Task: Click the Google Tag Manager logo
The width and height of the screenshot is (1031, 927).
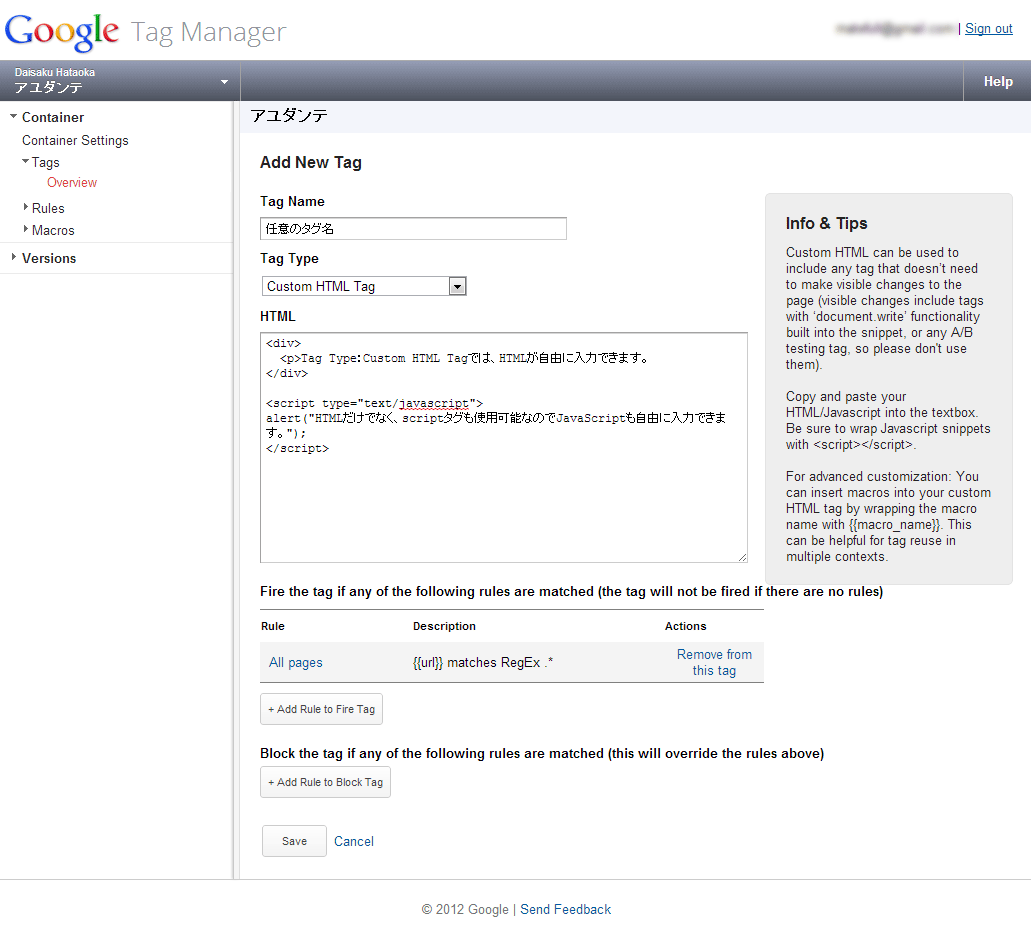Action: 145,31
